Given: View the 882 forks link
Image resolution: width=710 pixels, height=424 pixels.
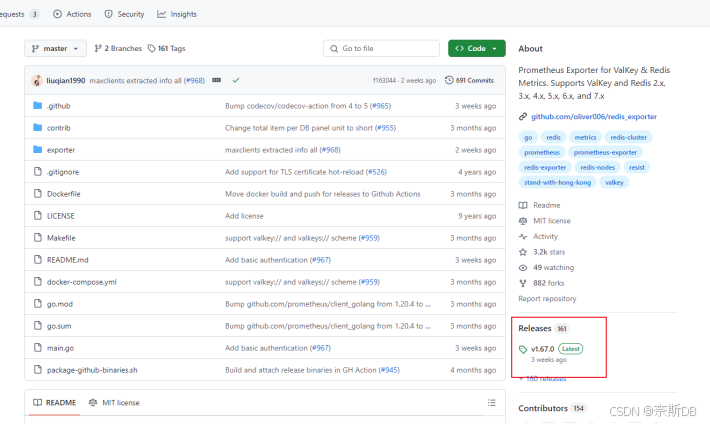Looking at the screenshot, I should 542,283.
